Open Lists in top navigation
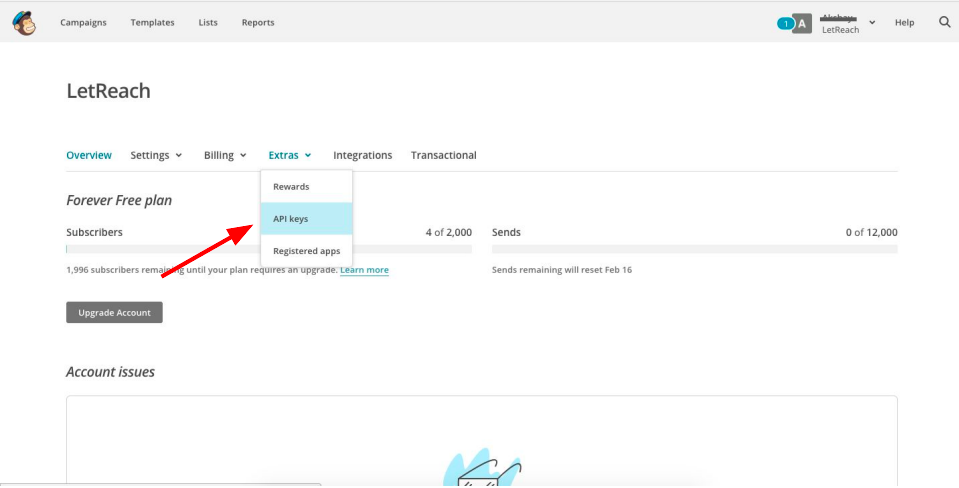This screenshot has height=488, width=959. 208,23
